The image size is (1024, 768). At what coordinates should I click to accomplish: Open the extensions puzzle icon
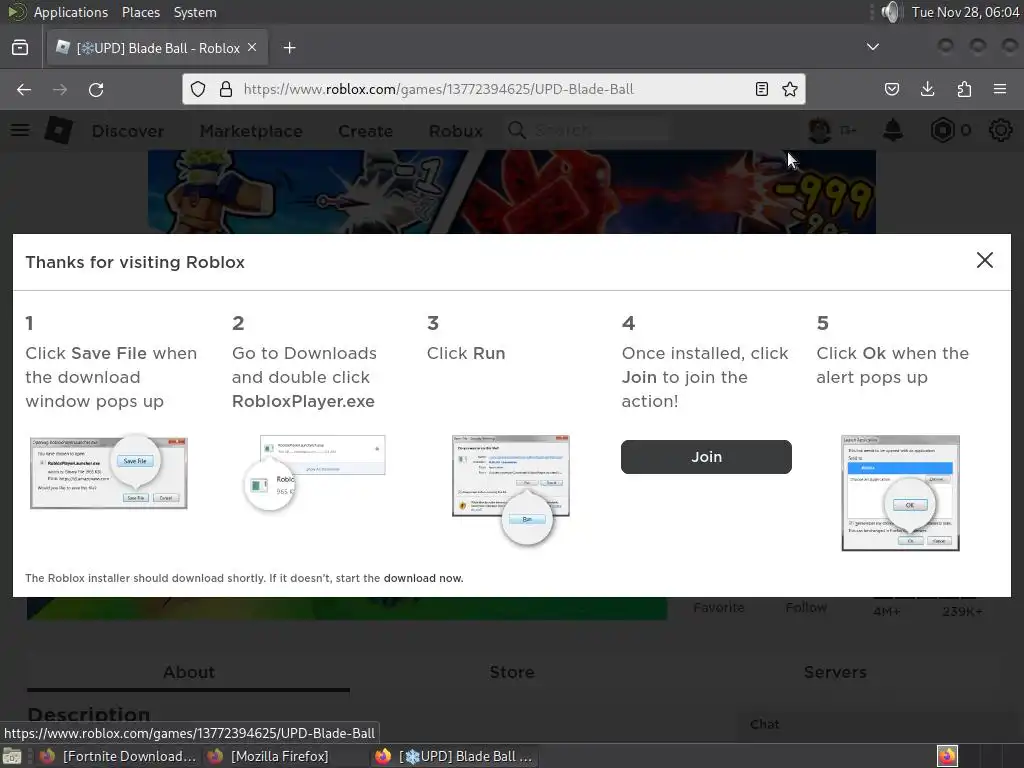964,89
